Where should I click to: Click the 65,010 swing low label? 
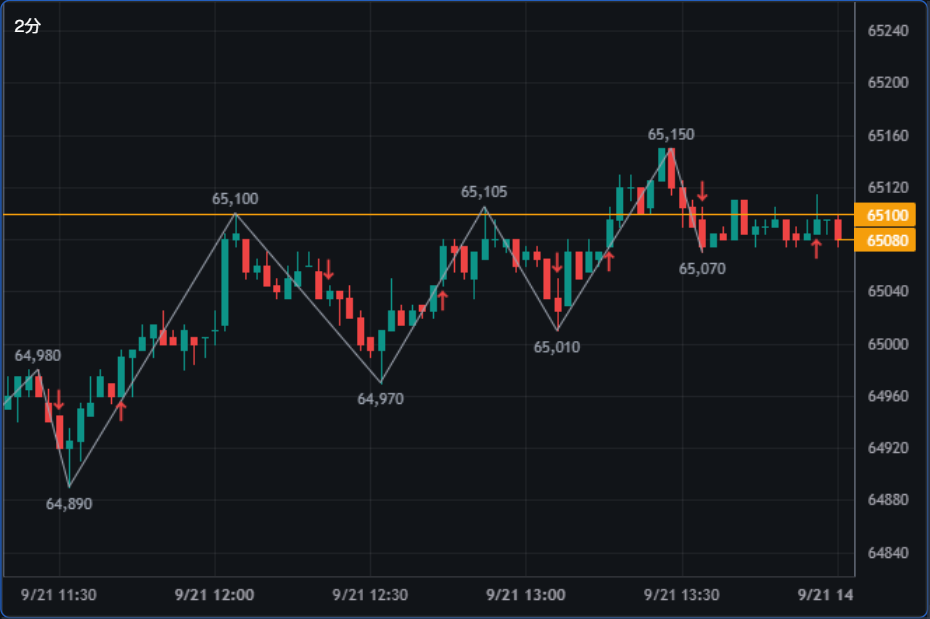[x=556, y=347]
